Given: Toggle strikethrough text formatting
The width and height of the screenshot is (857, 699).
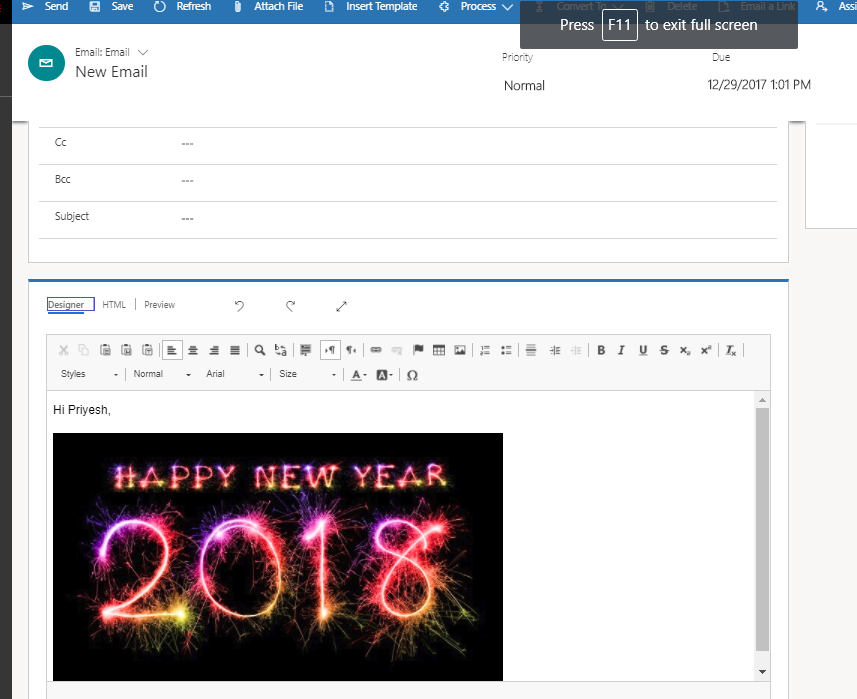Looking at the screenshot, I should tap(664, 350).
